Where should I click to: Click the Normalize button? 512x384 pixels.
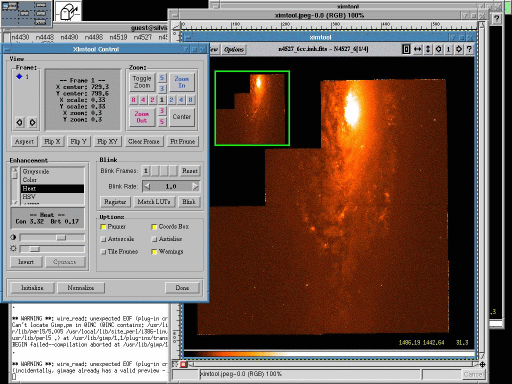[x=81, y=288]
